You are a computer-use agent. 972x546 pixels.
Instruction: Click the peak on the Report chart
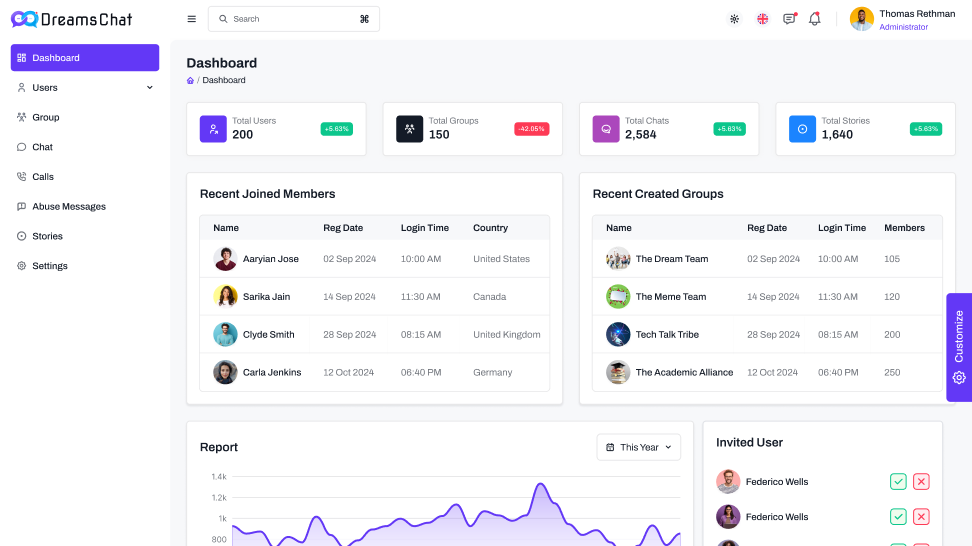(541, 485)
